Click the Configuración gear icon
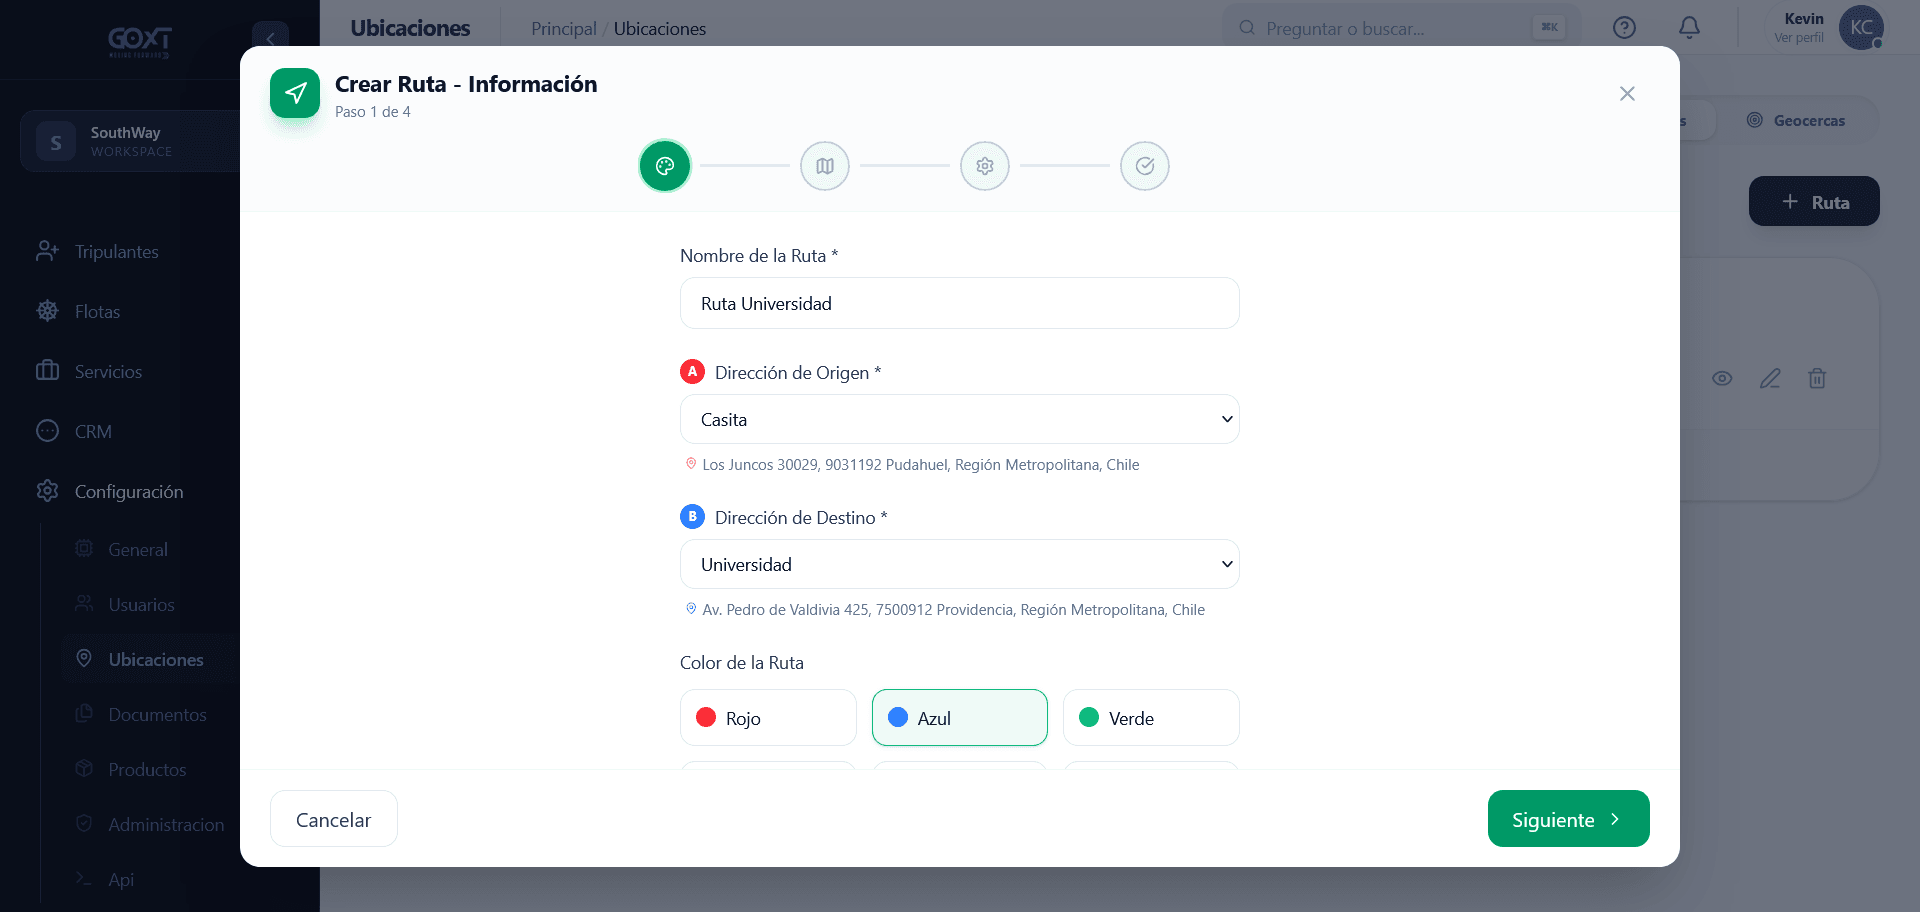This screenshot has width=1920, height=912. click(47, 491)
